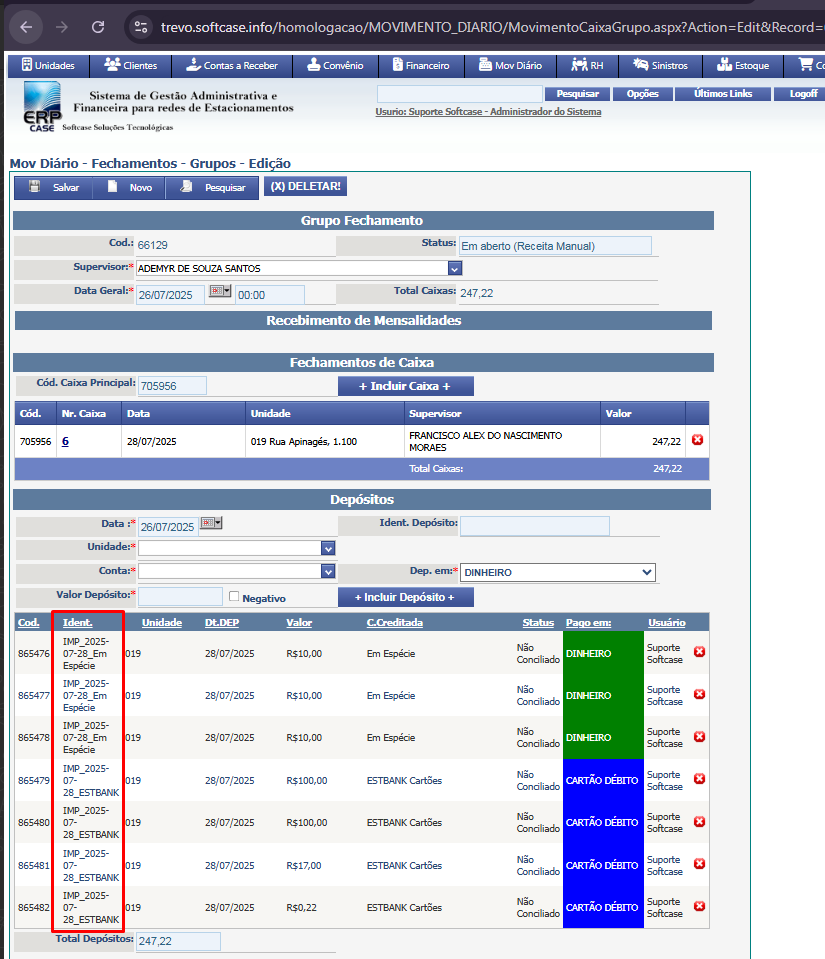Sort deposits by Dt.DEP column header
Viewport: 825px width, 959px height.
(x=221, y=623)
